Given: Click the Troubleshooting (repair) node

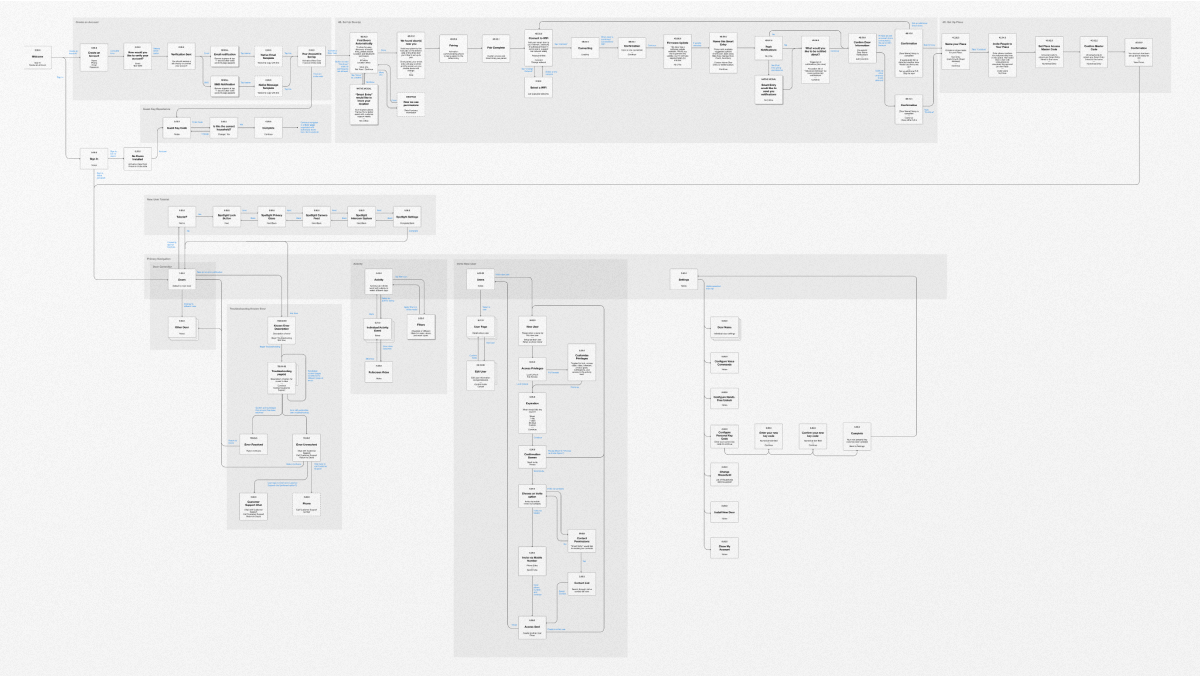Looking at the screenshot, I should tap(282, 380).
